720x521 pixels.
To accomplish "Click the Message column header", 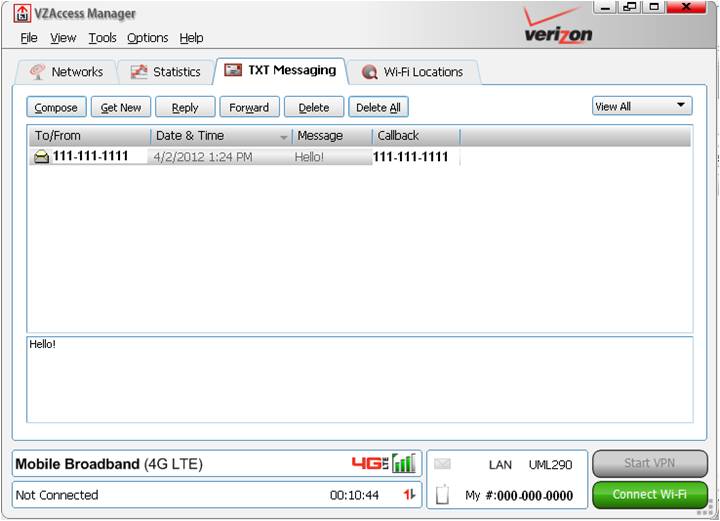I will (332, 136).
